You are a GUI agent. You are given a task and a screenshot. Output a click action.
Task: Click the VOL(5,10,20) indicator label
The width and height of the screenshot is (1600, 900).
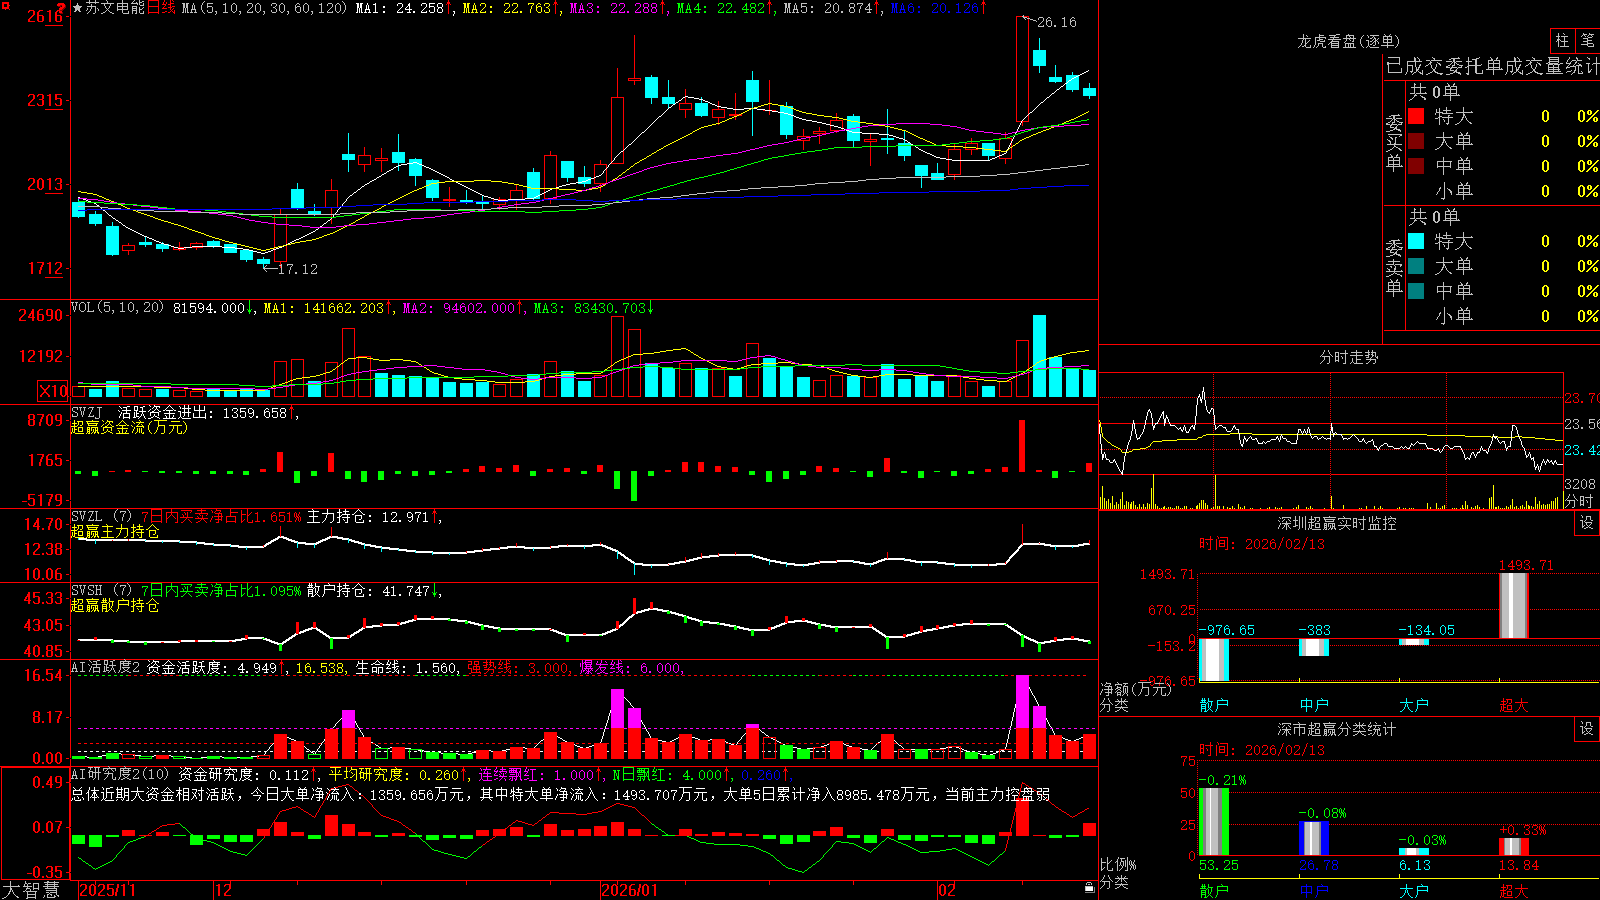pyautogui.click(x=117, y=308)
